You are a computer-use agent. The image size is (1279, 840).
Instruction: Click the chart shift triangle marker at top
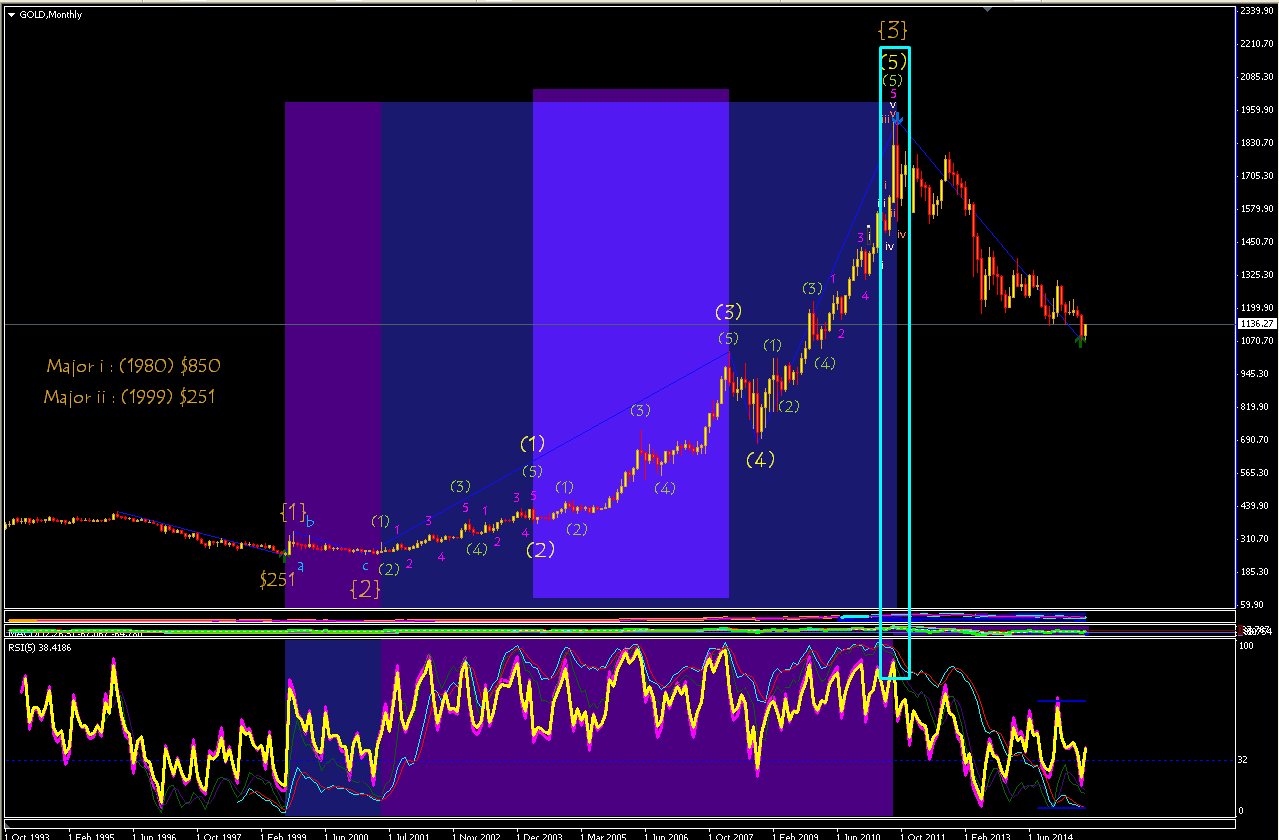click(988, 9)
